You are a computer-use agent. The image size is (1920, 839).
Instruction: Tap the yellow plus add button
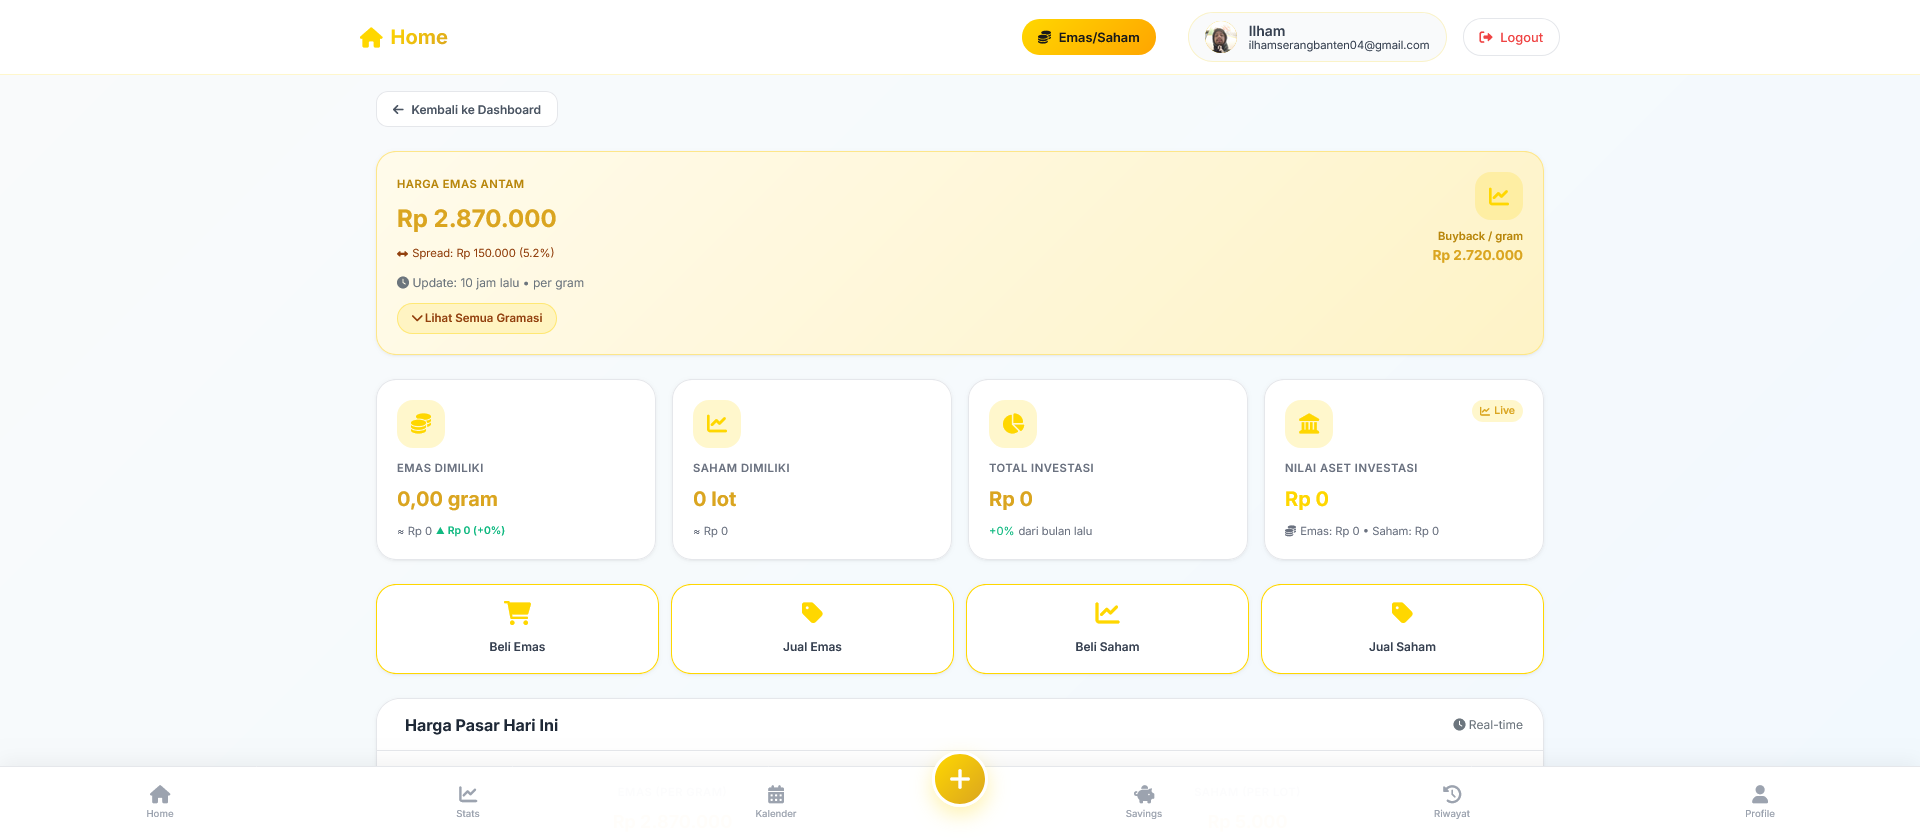coord(960,779)
